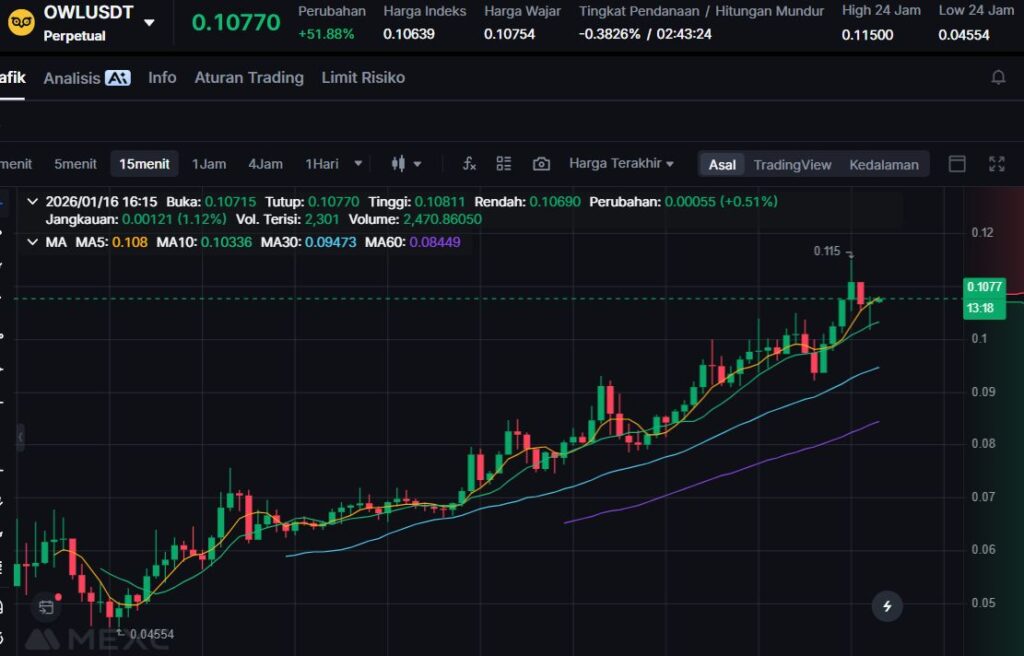Open the notification bell
Viewport: 1024px width, 656px height.
[998, 77]
